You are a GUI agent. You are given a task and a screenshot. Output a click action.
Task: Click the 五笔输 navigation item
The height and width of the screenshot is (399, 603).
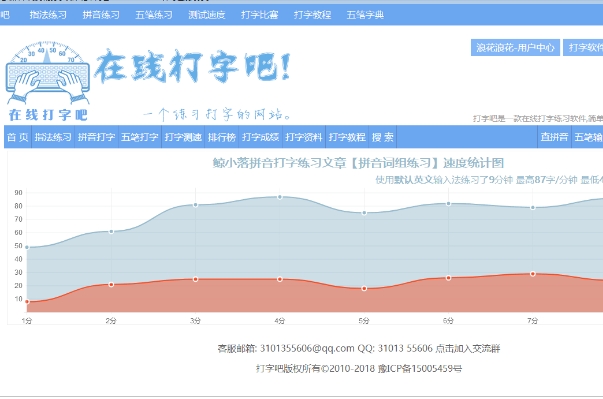[x=588, y=137]
